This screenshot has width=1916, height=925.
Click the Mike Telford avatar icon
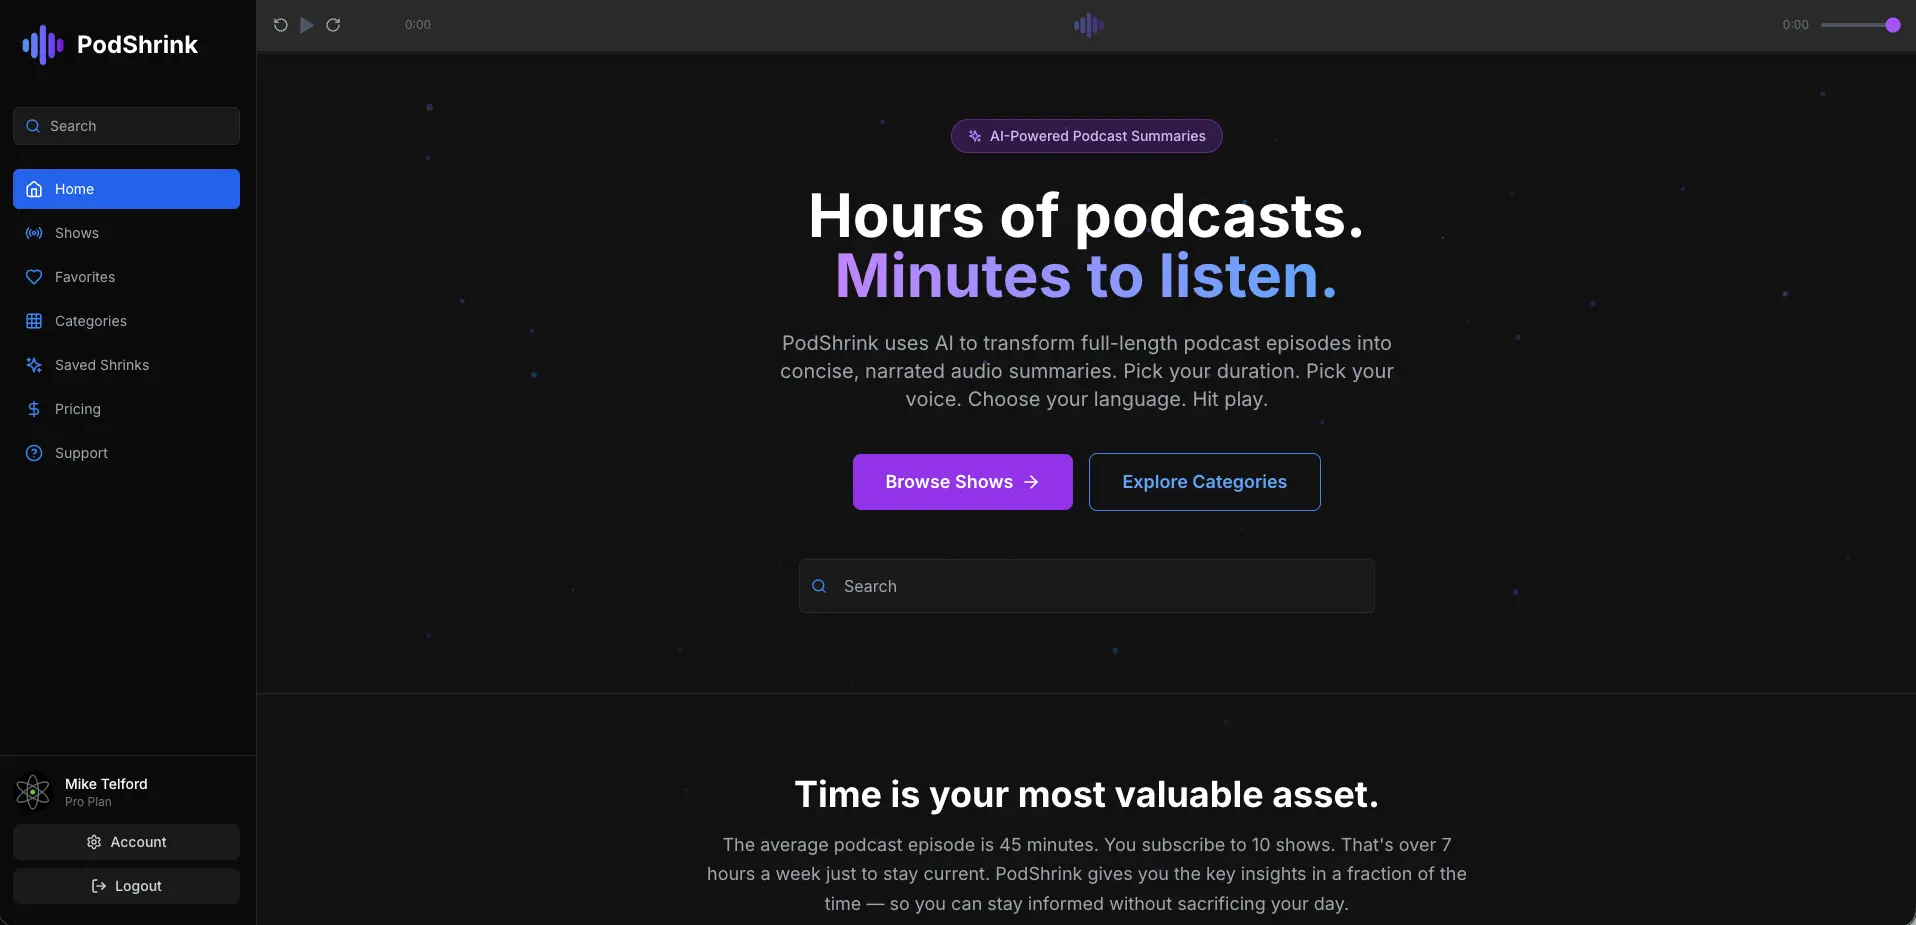tap(33, 792)
